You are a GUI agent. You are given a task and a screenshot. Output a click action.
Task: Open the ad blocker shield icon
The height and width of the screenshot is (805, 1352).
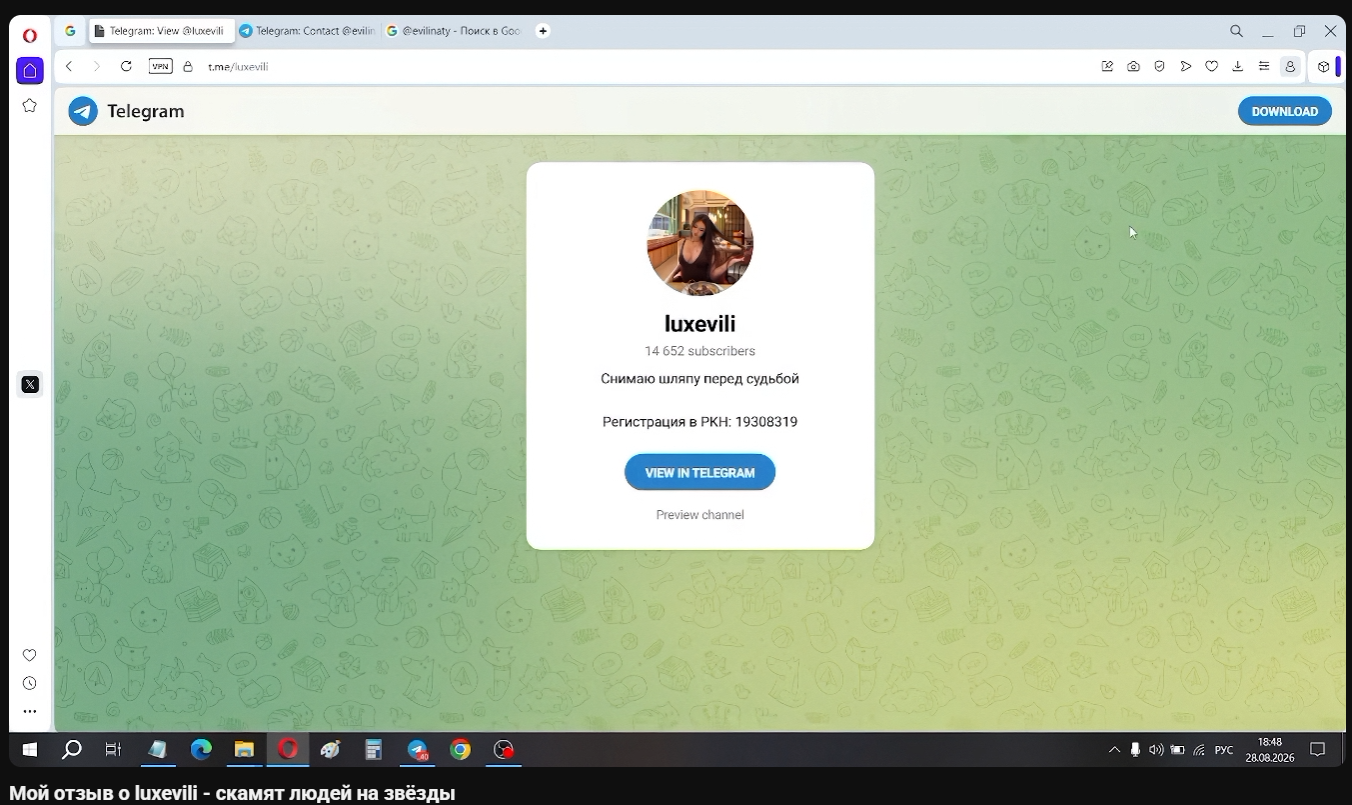click(1159, 66)
